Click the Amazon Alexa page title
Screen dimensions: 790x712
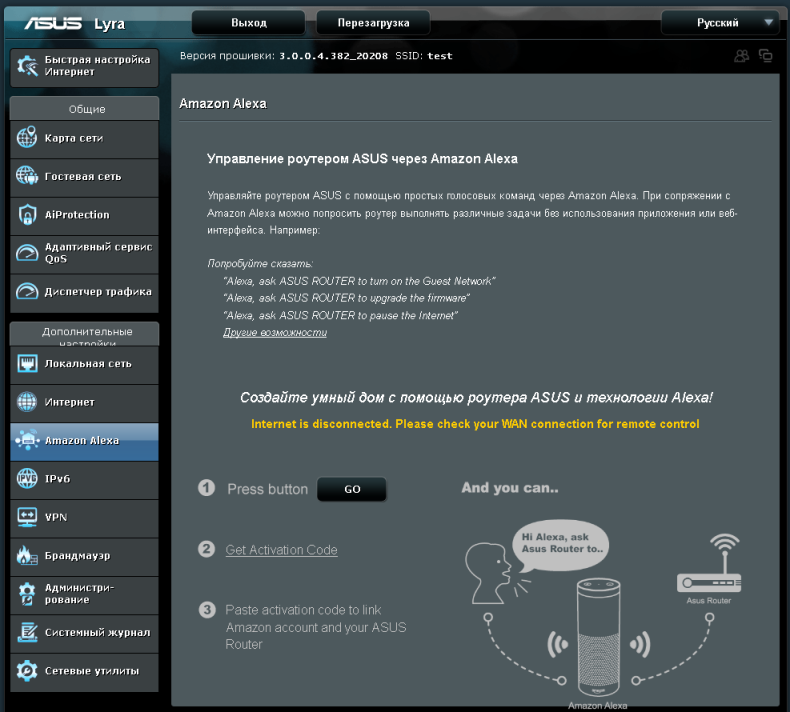point(223,103)
